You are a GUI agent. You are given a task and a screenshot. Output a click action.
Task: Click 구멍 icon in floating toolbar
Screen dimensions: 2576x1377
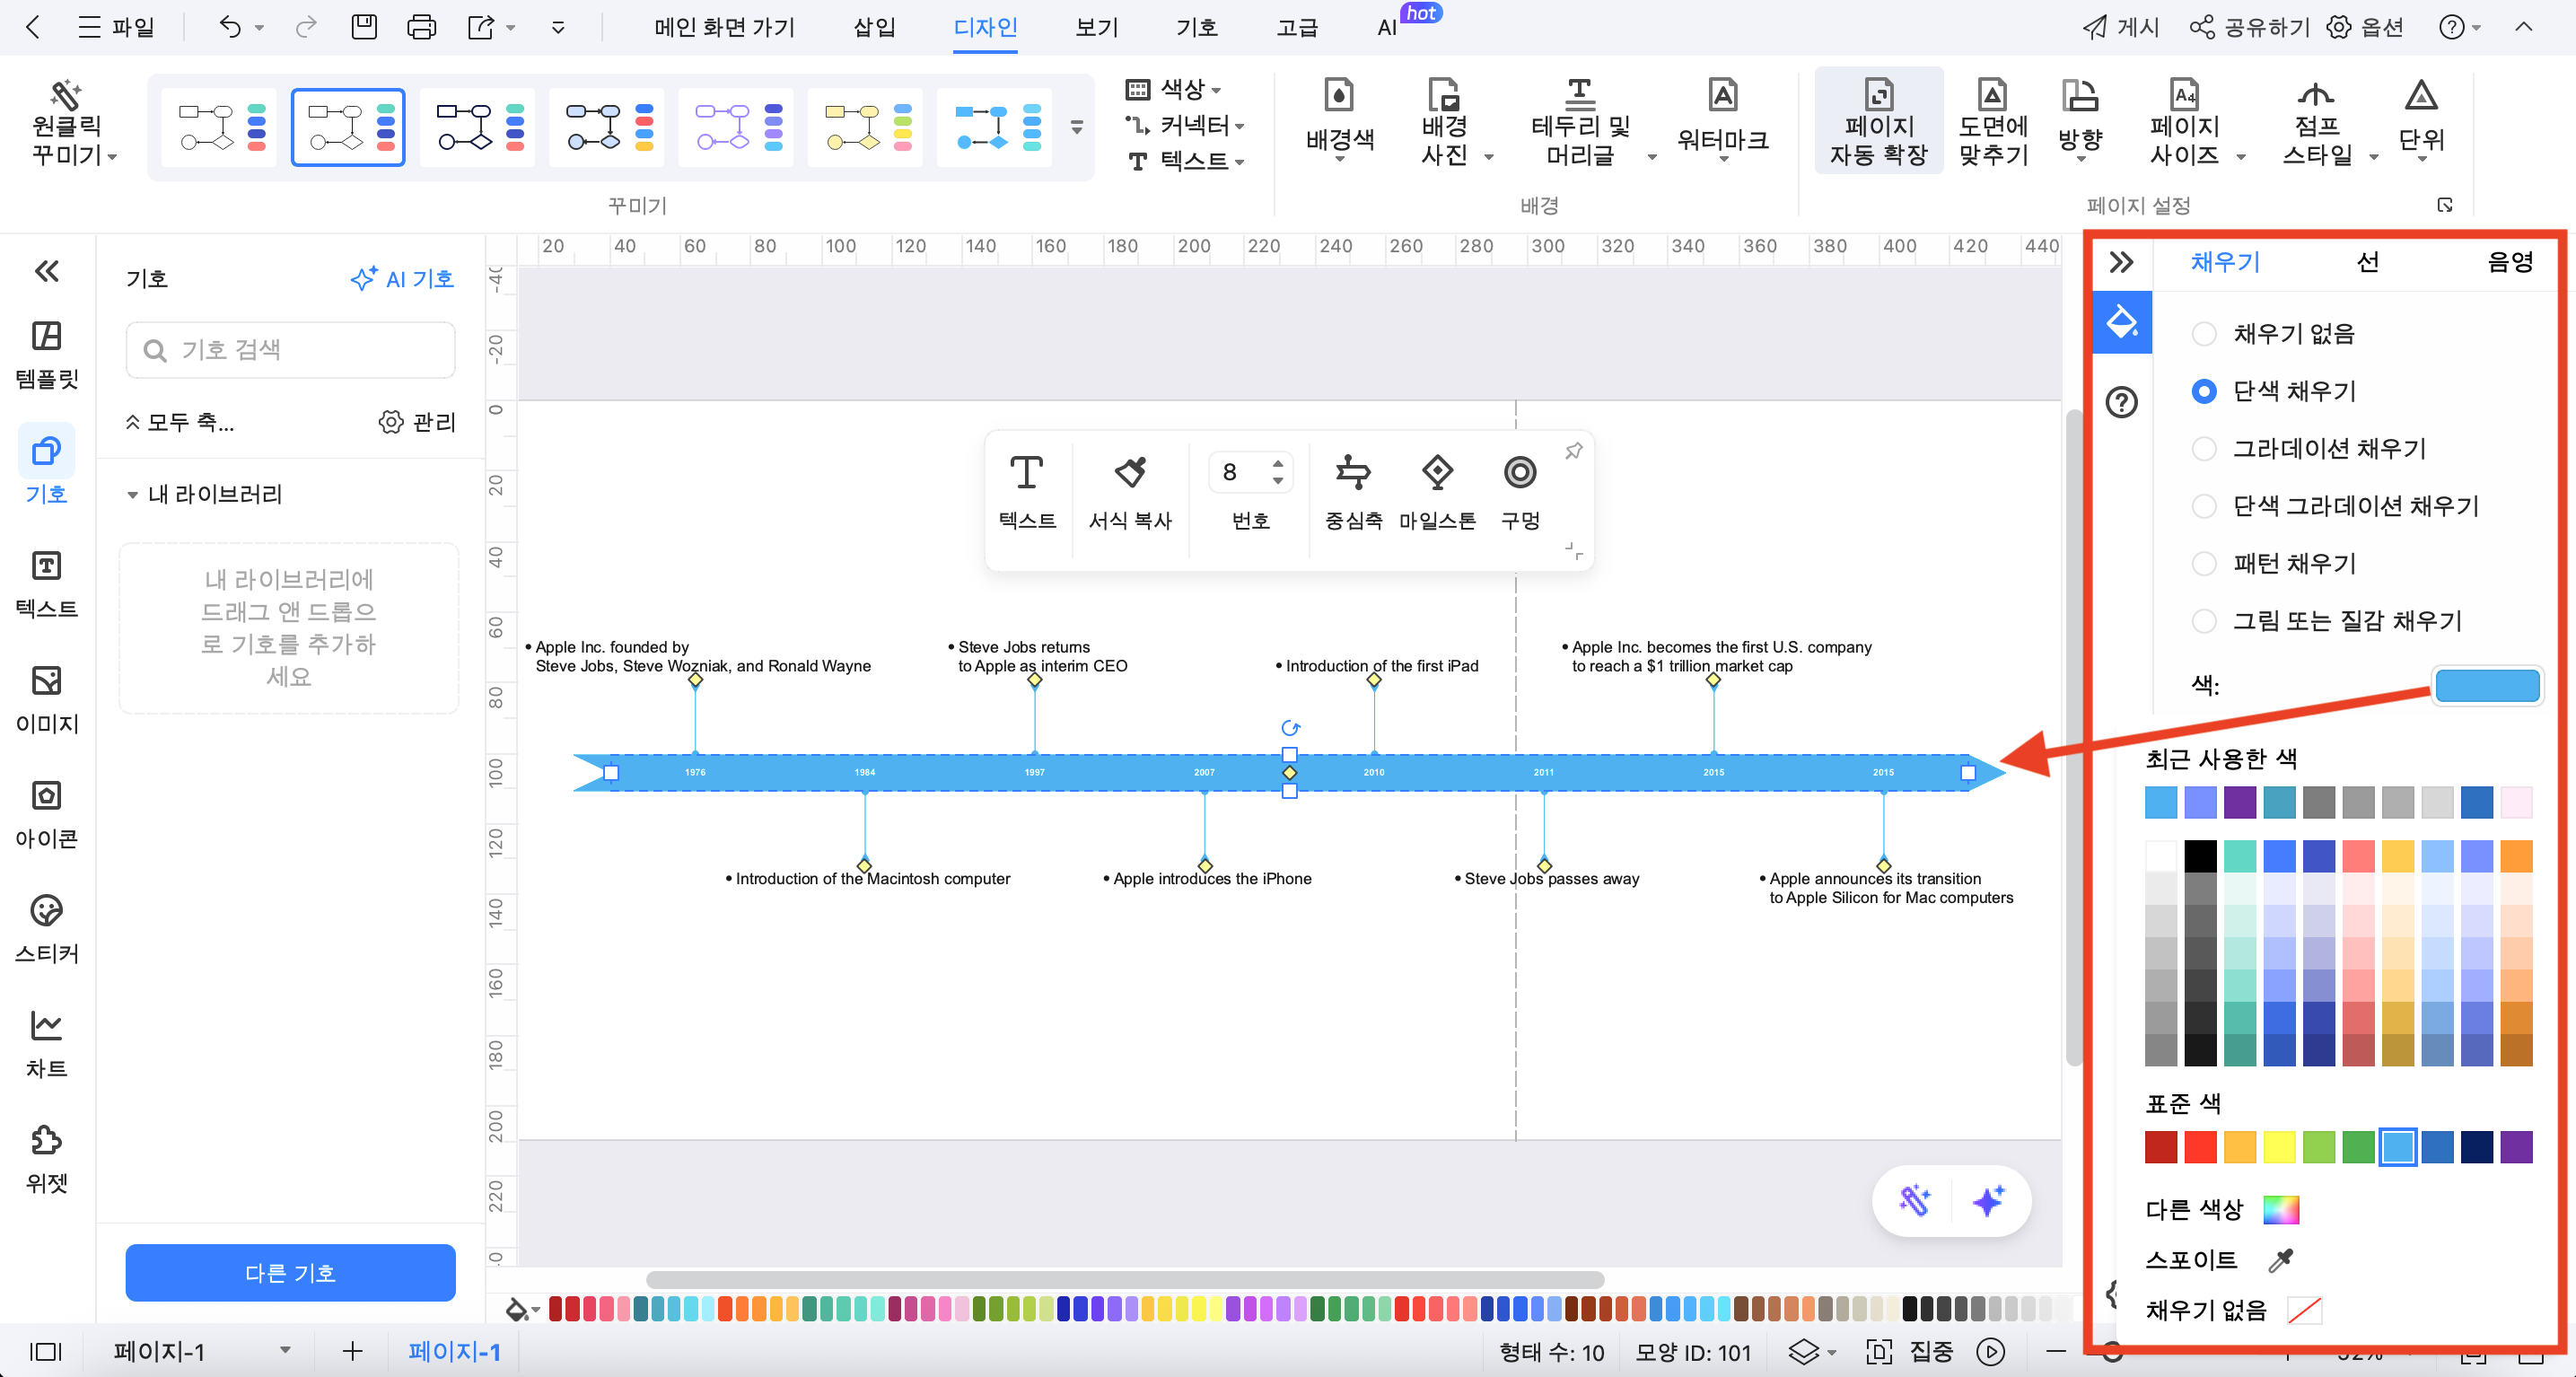[x=1520, y=493]
